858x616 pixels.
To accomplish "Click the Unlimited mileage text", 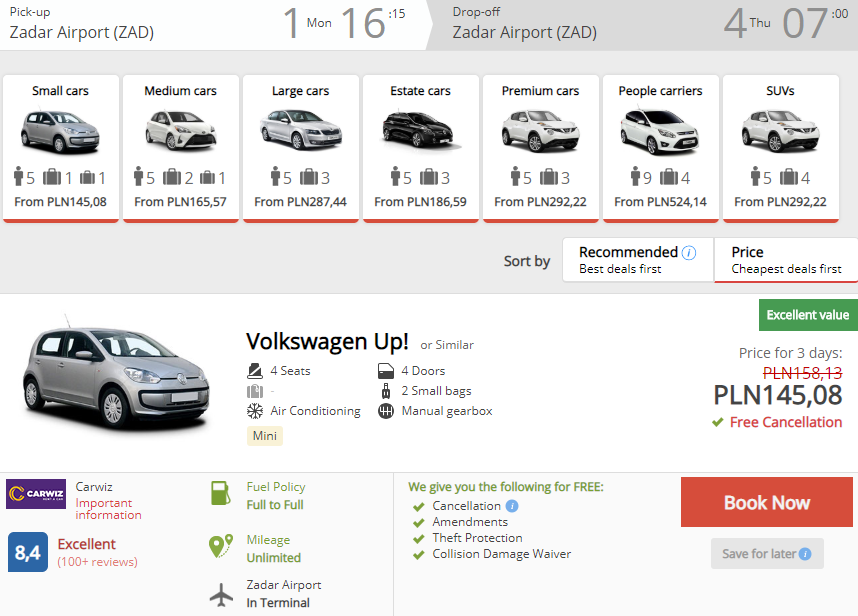I will click(274, 557).
